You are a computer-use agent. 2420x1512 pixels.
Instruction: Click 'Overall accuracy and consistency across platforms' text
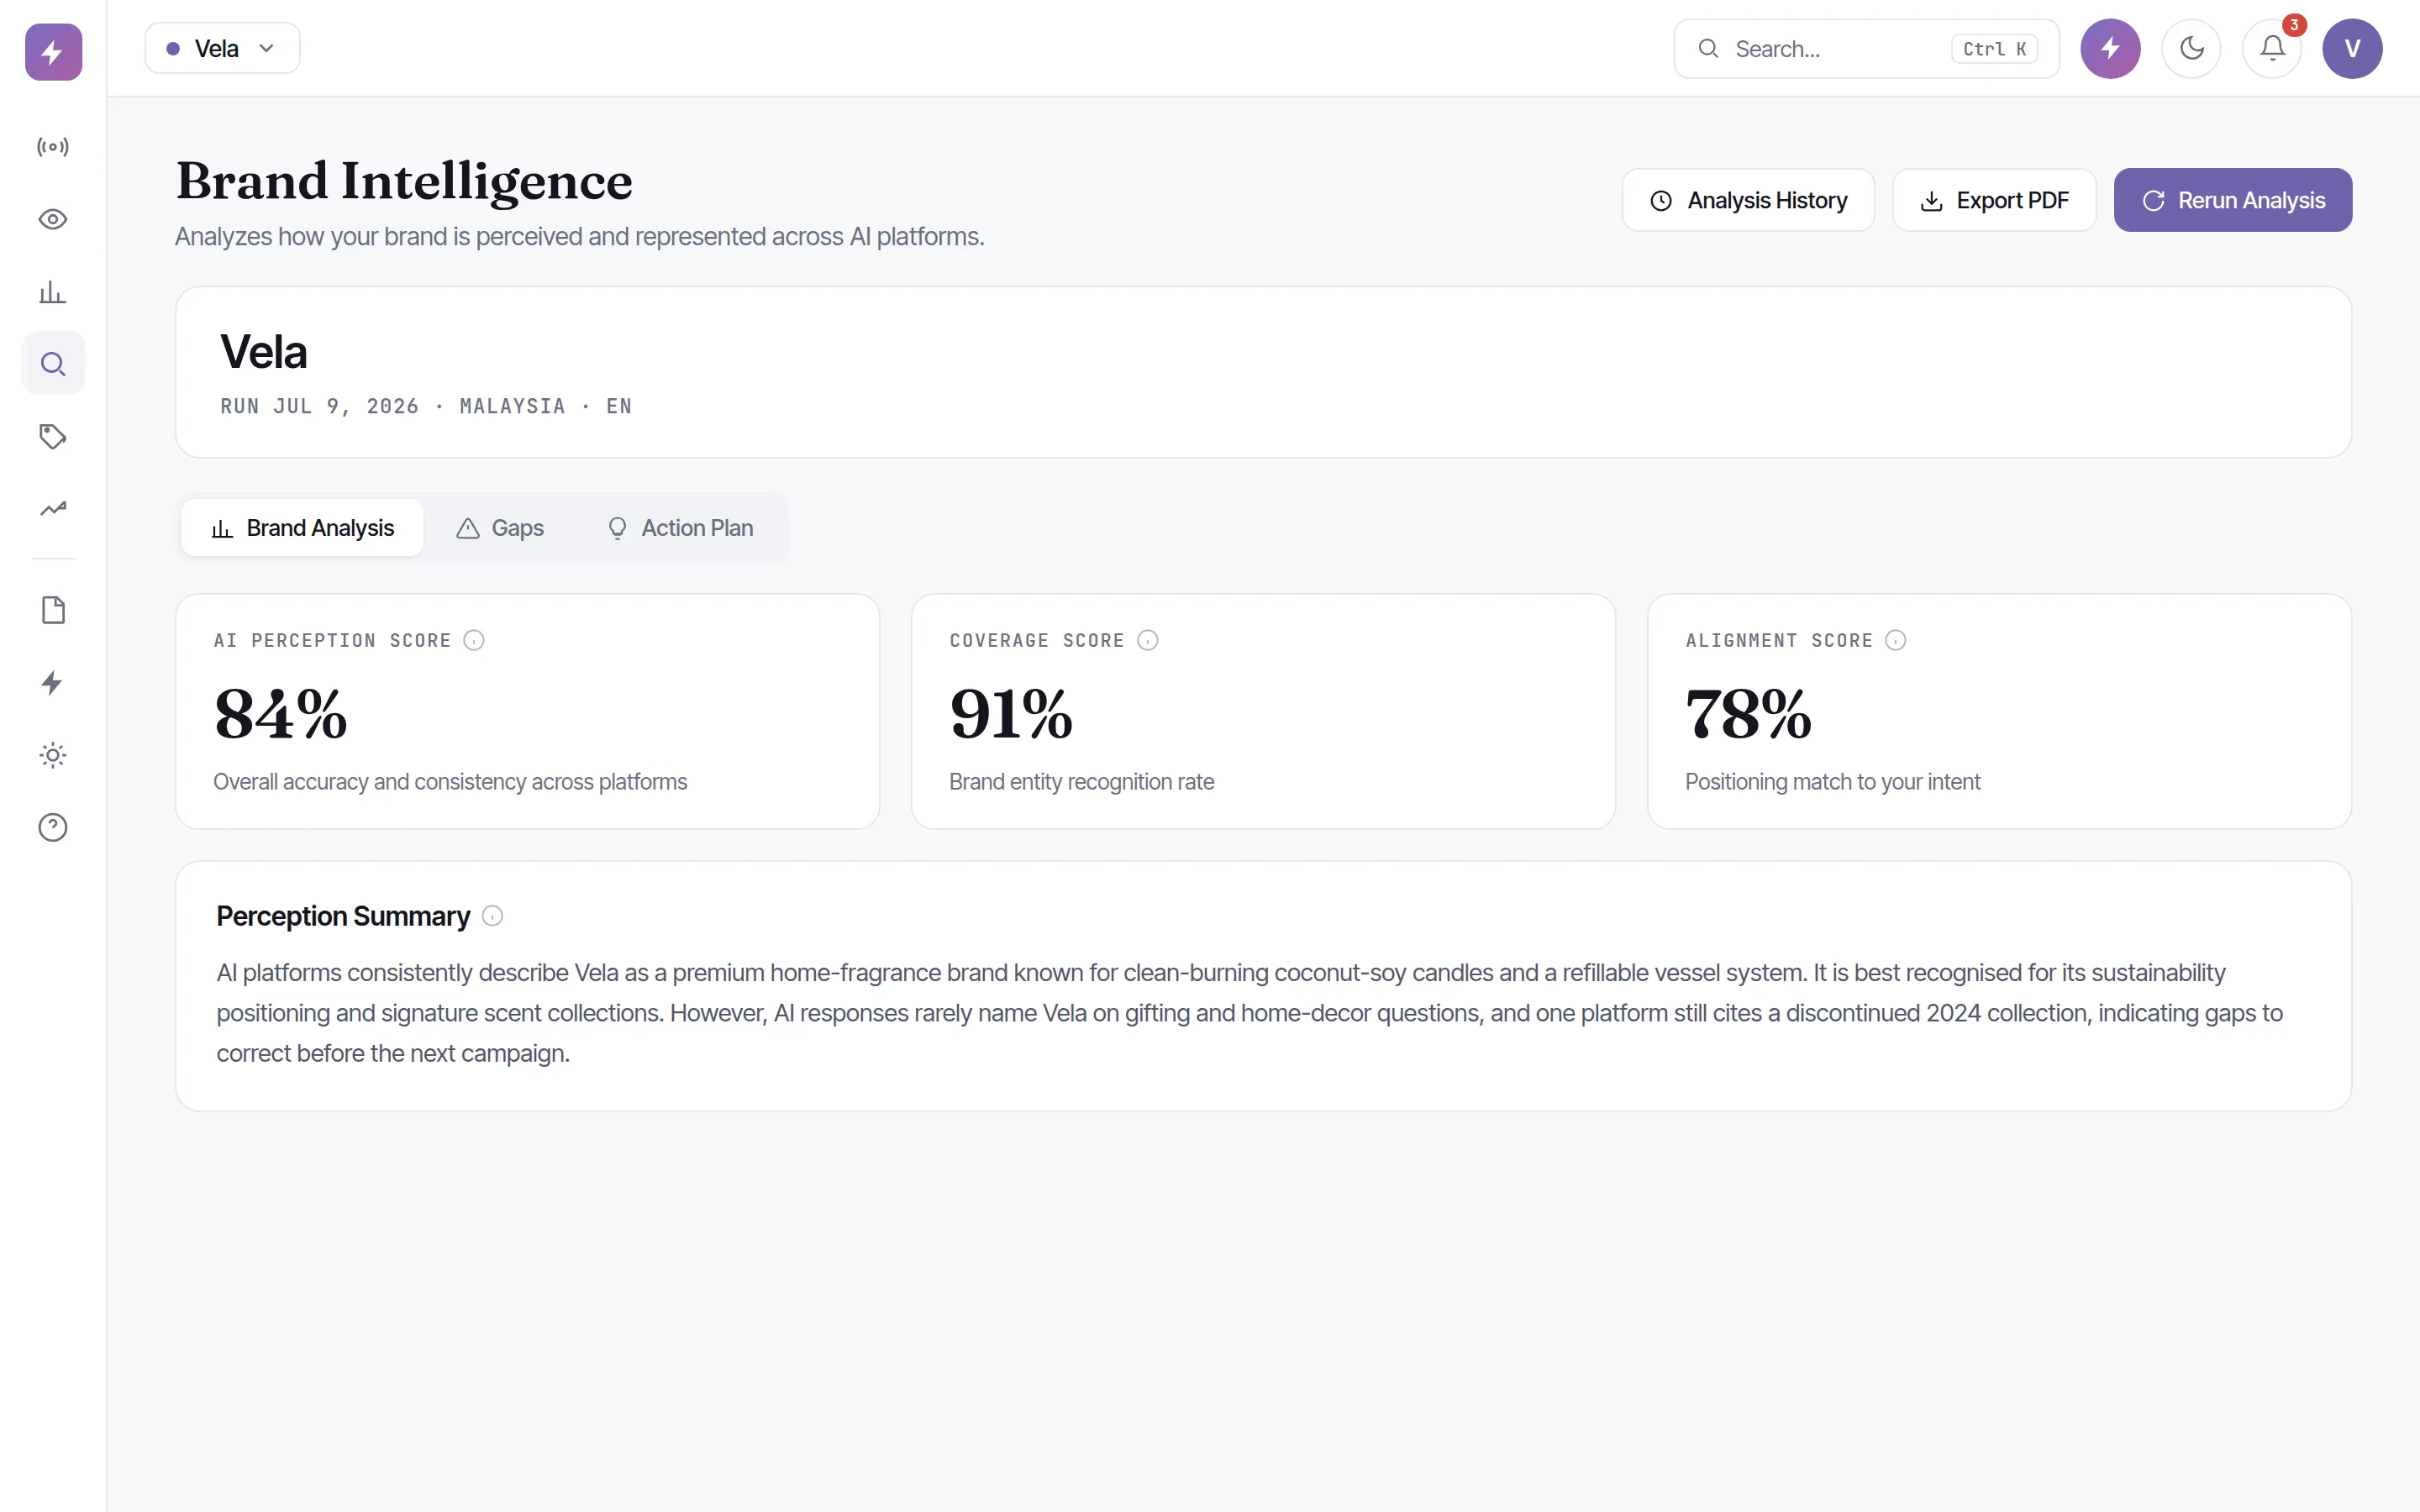coord(450,782)
